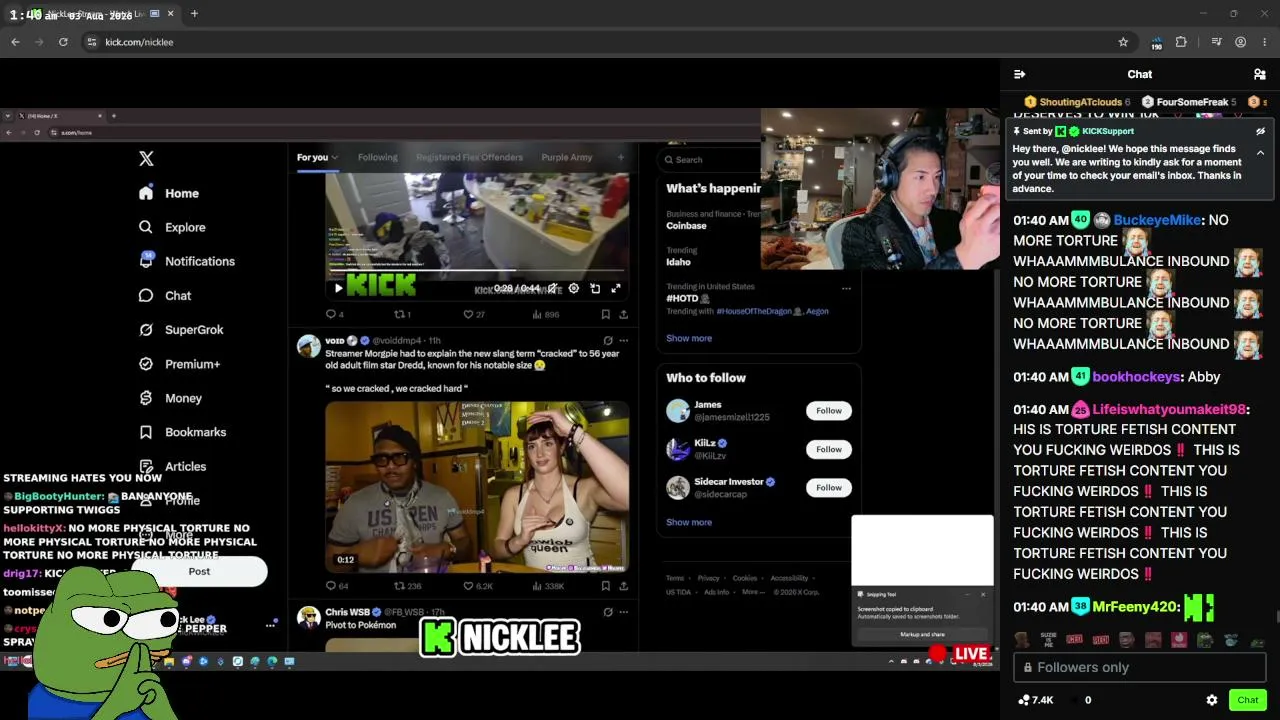Image resolution: width=1280 pixels, height=720 pixels.
Task: Follow KiiLz
Action: [829, 449]
